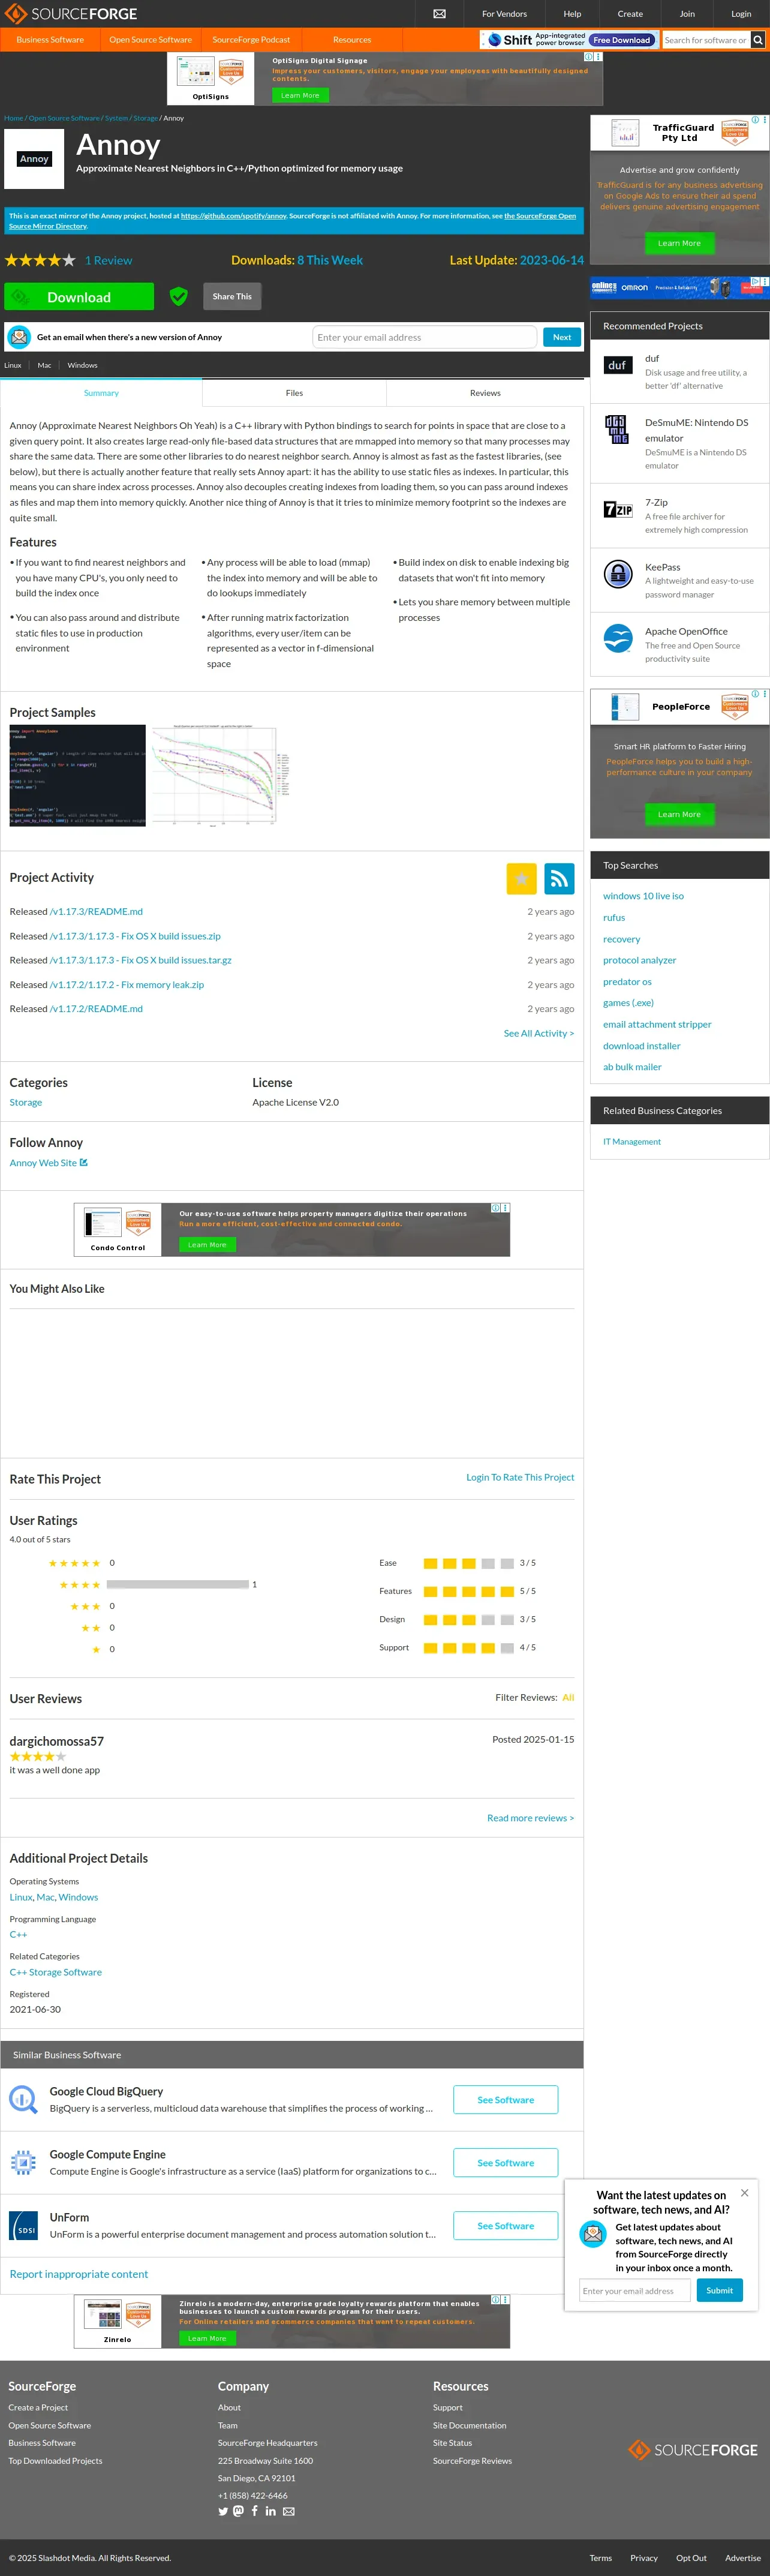This screenshot has width=770, height=2576.
Task: Click the KeePass padlock icon
Action: (618, 574)
